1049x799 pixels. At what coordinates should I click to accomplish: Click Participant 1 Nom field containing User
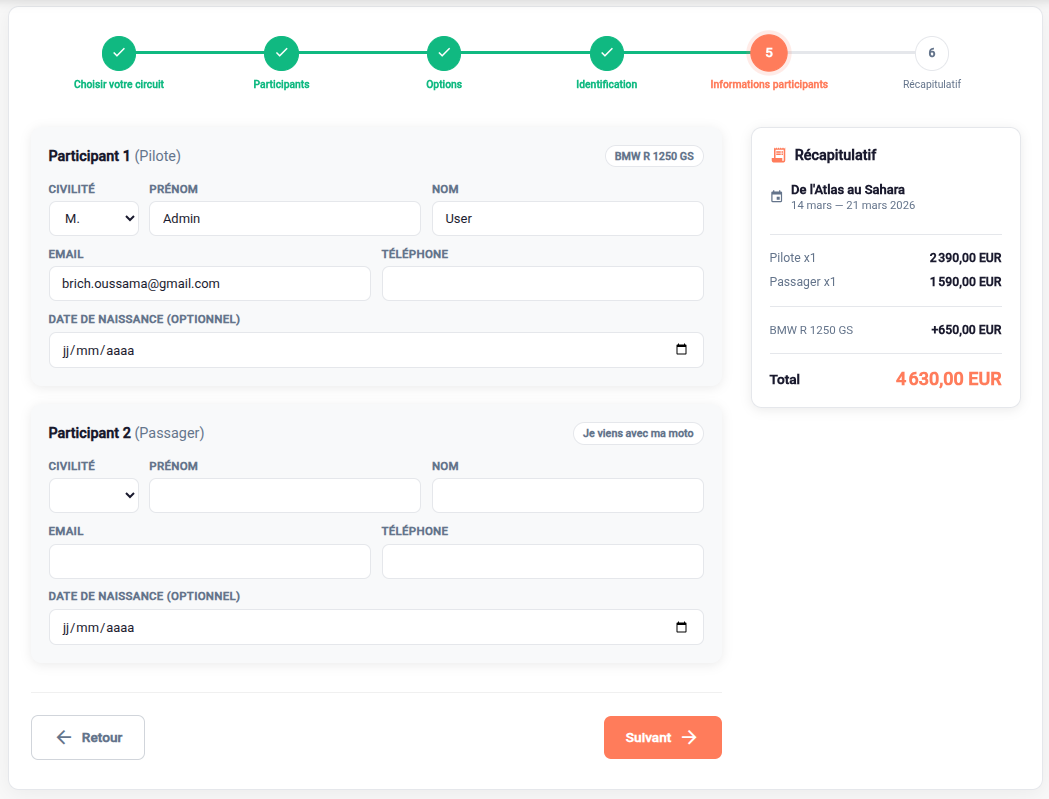(567, 219)
